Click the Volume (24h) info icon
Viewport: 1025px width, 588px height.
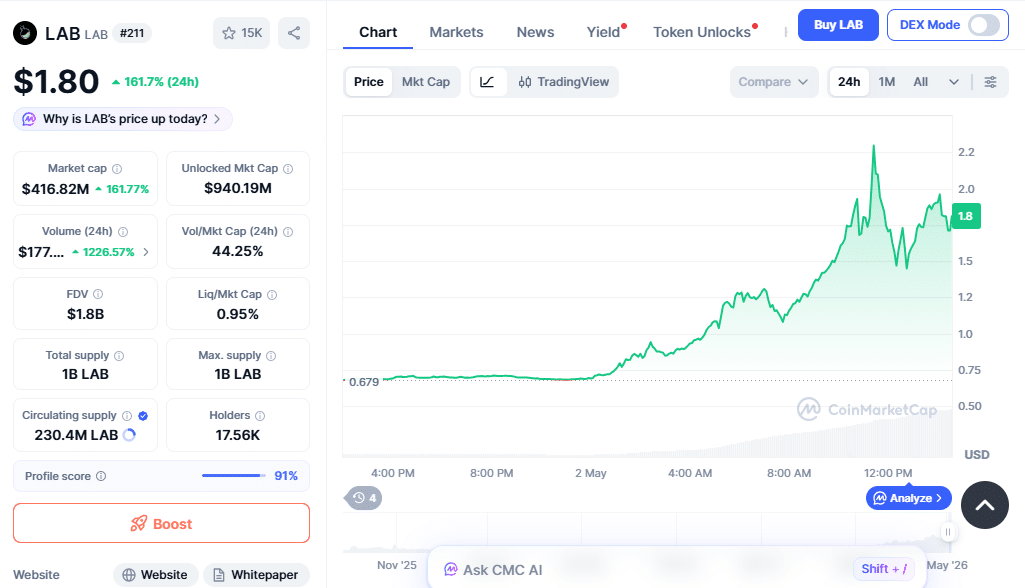(123, 232)
